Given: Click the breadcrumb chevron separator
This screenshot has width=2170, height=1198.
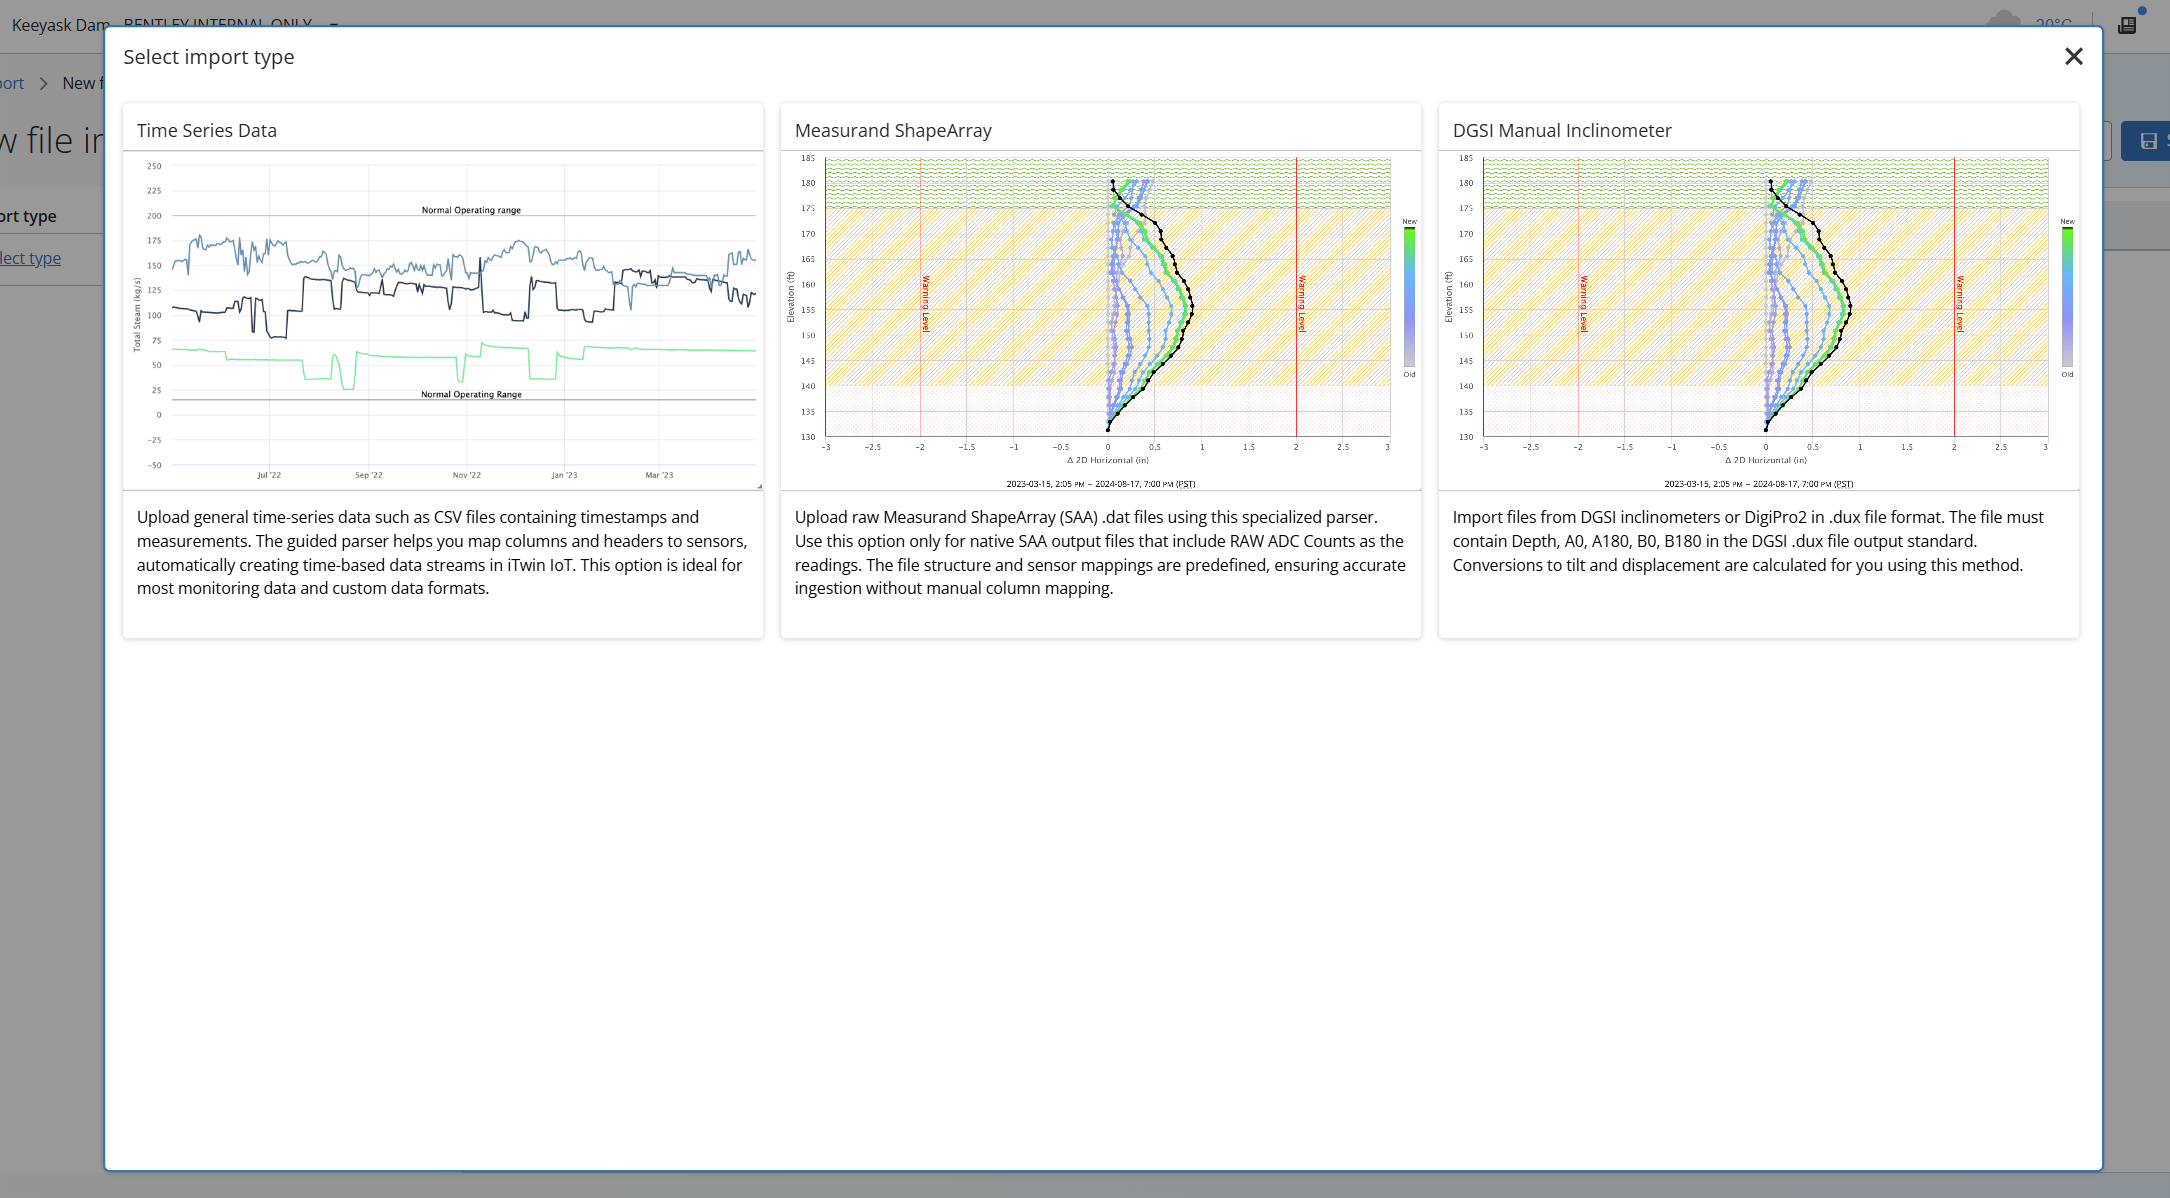Looking at the screenshot, I should [x=43, y=83].
